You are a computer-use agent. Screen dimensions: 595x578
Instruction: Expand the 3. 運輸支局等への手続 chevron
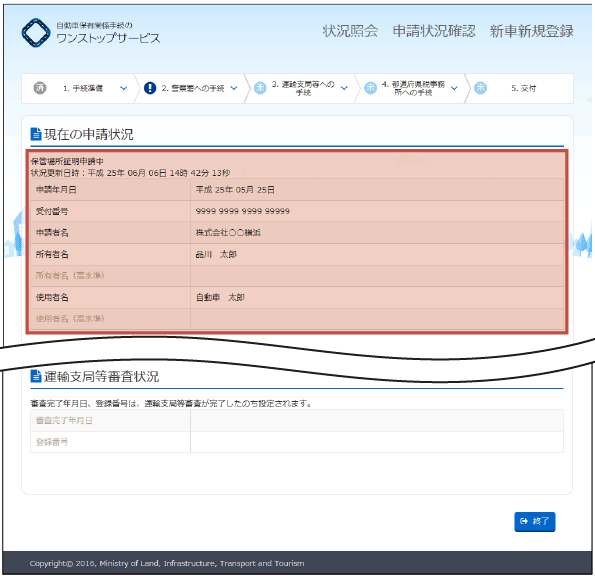[x=344, y=88]
